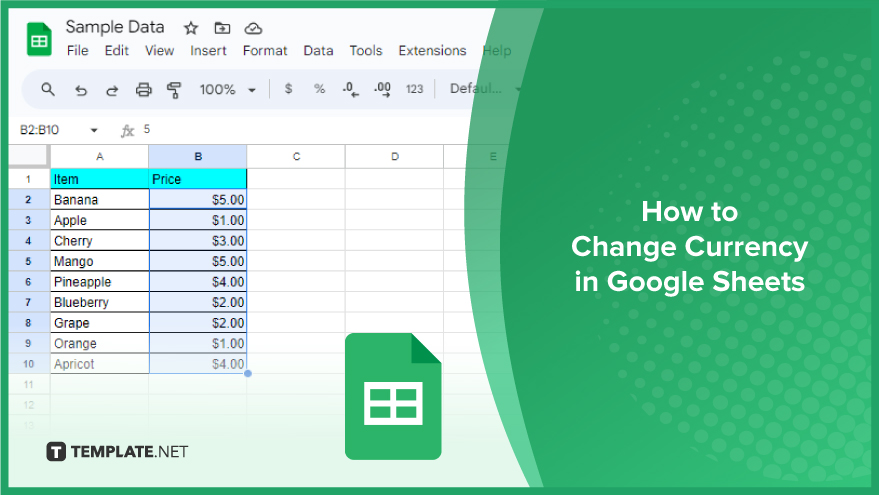Click the Pineapple cell

pos(100,282)
